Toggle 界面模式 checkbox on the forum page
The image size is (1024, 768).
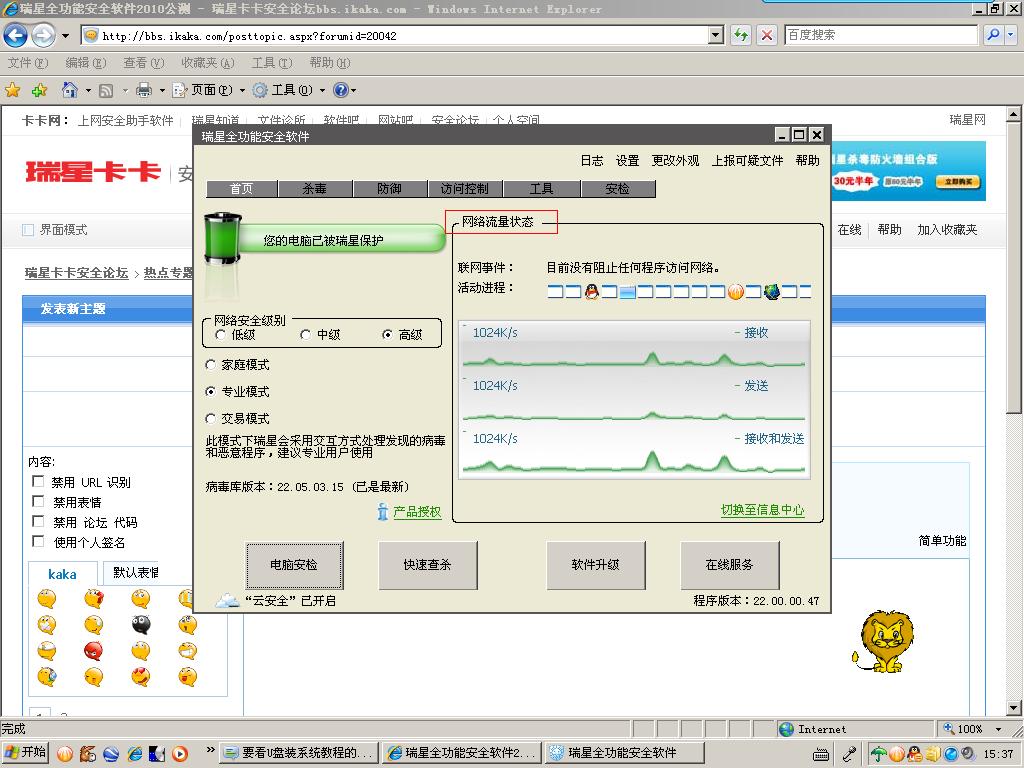(28, 230)
